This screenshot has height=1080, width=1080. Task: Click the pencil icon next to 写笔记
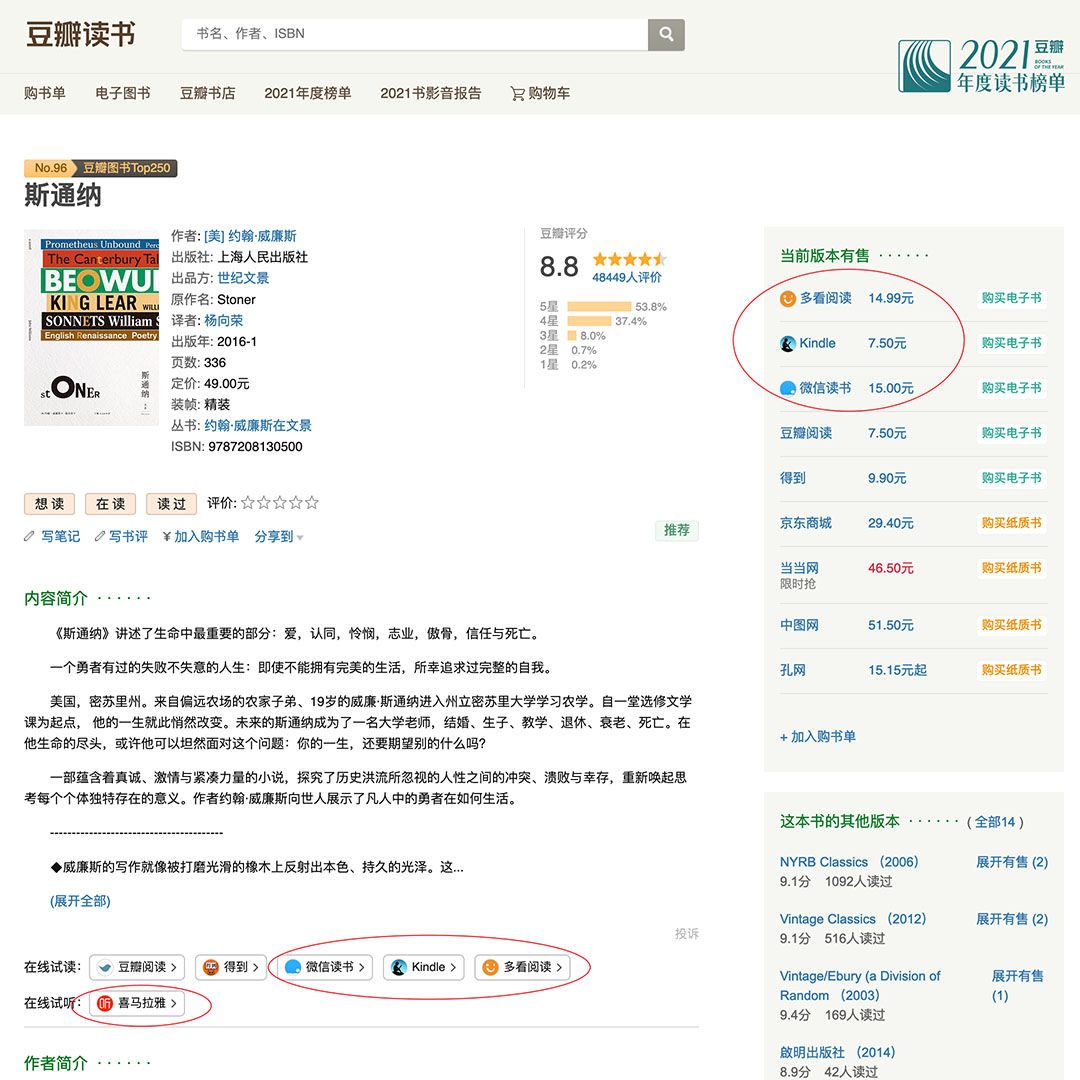29,536
